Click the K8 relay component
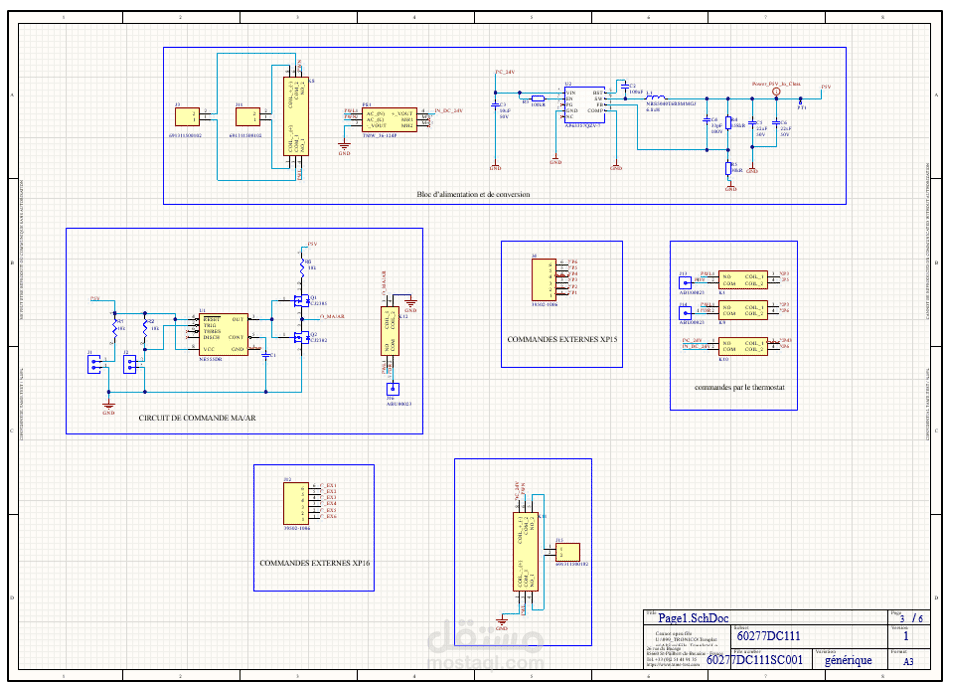 pyautogui.click(x=296, y=116)
